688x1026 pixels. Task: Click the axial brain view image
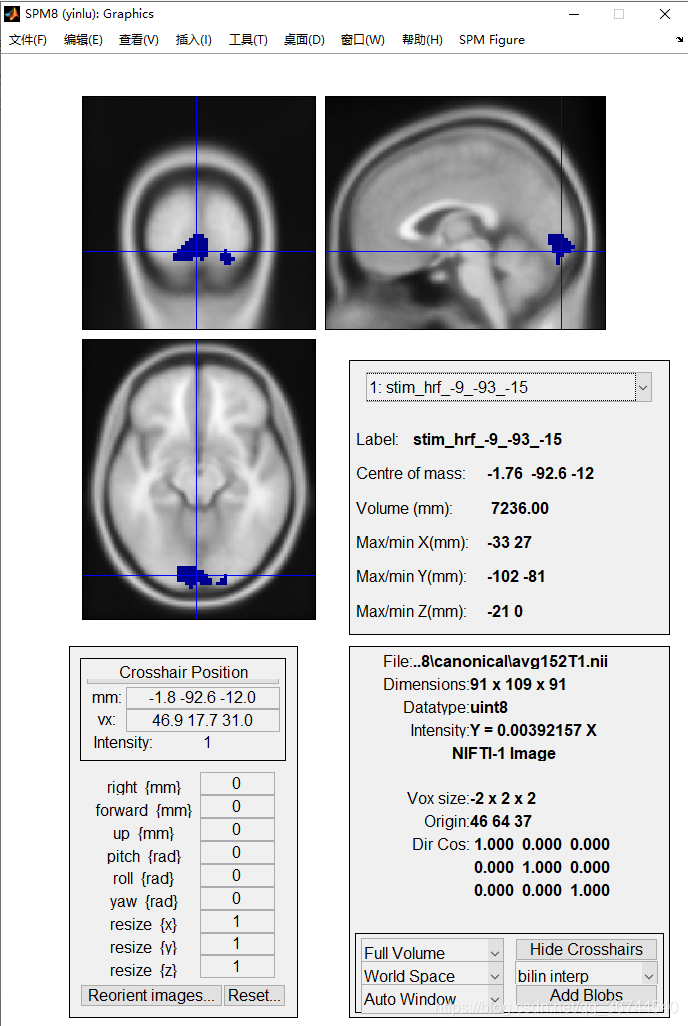point(199,479)
